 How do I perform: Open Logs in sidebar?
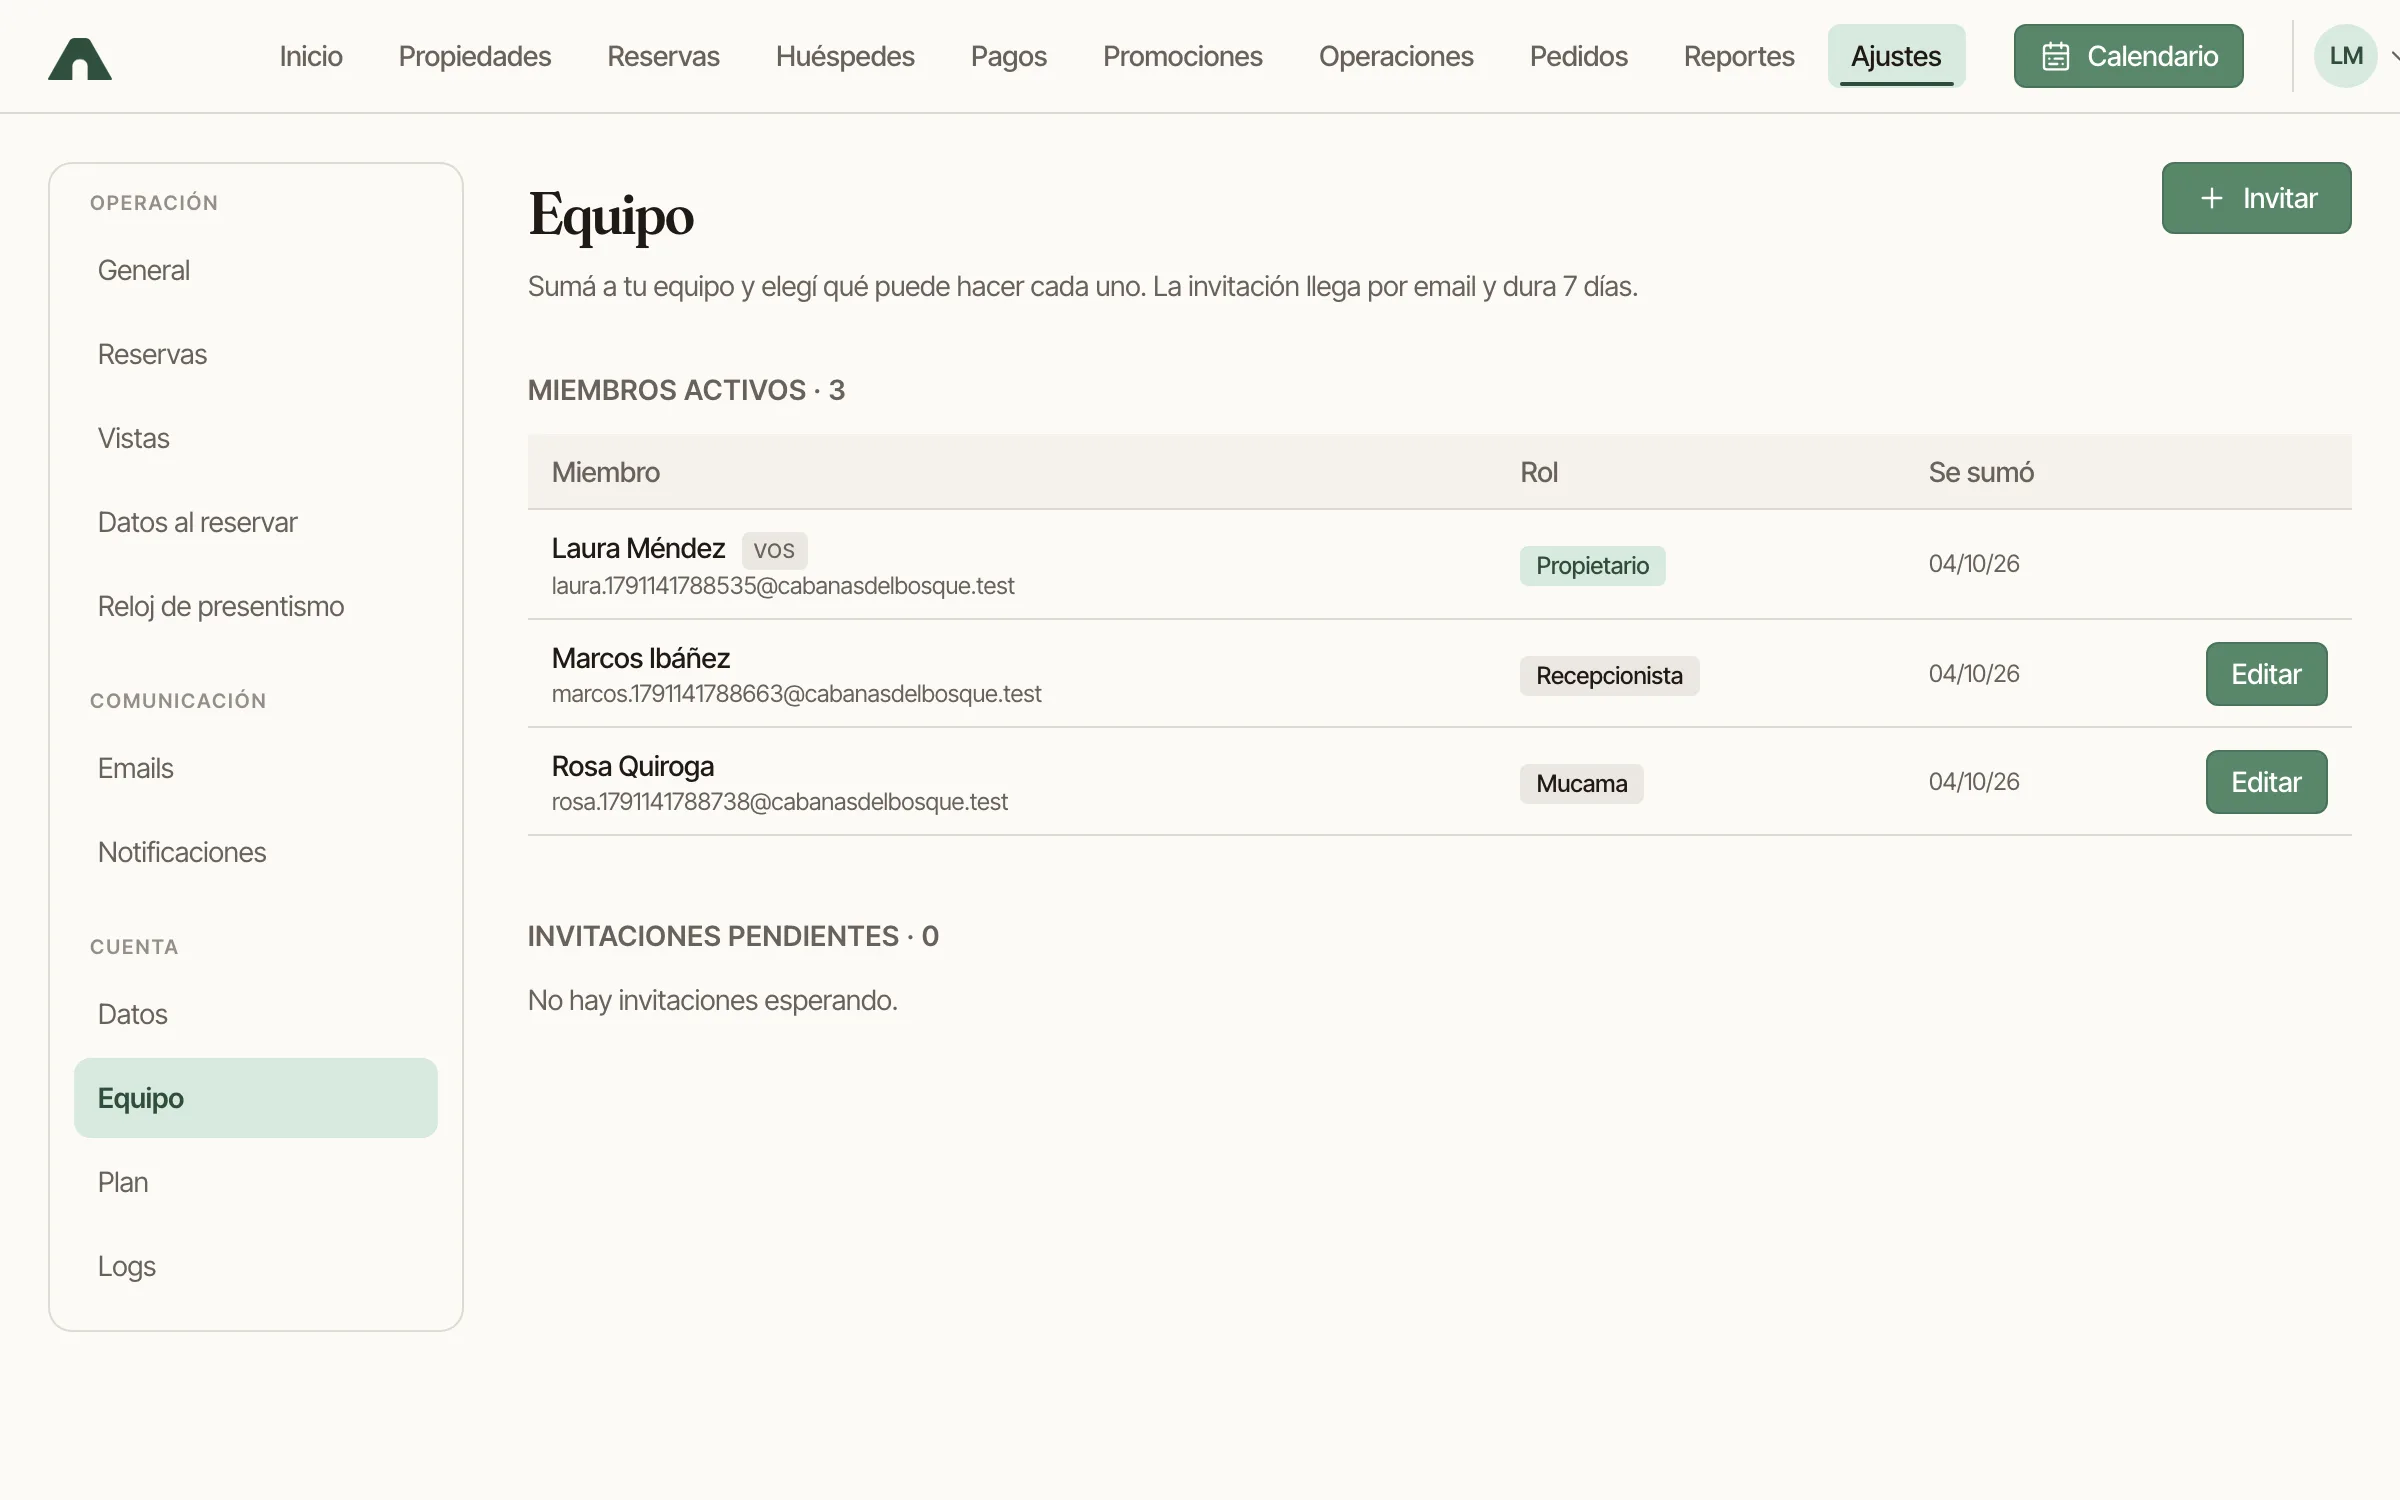click(256, 1266)
